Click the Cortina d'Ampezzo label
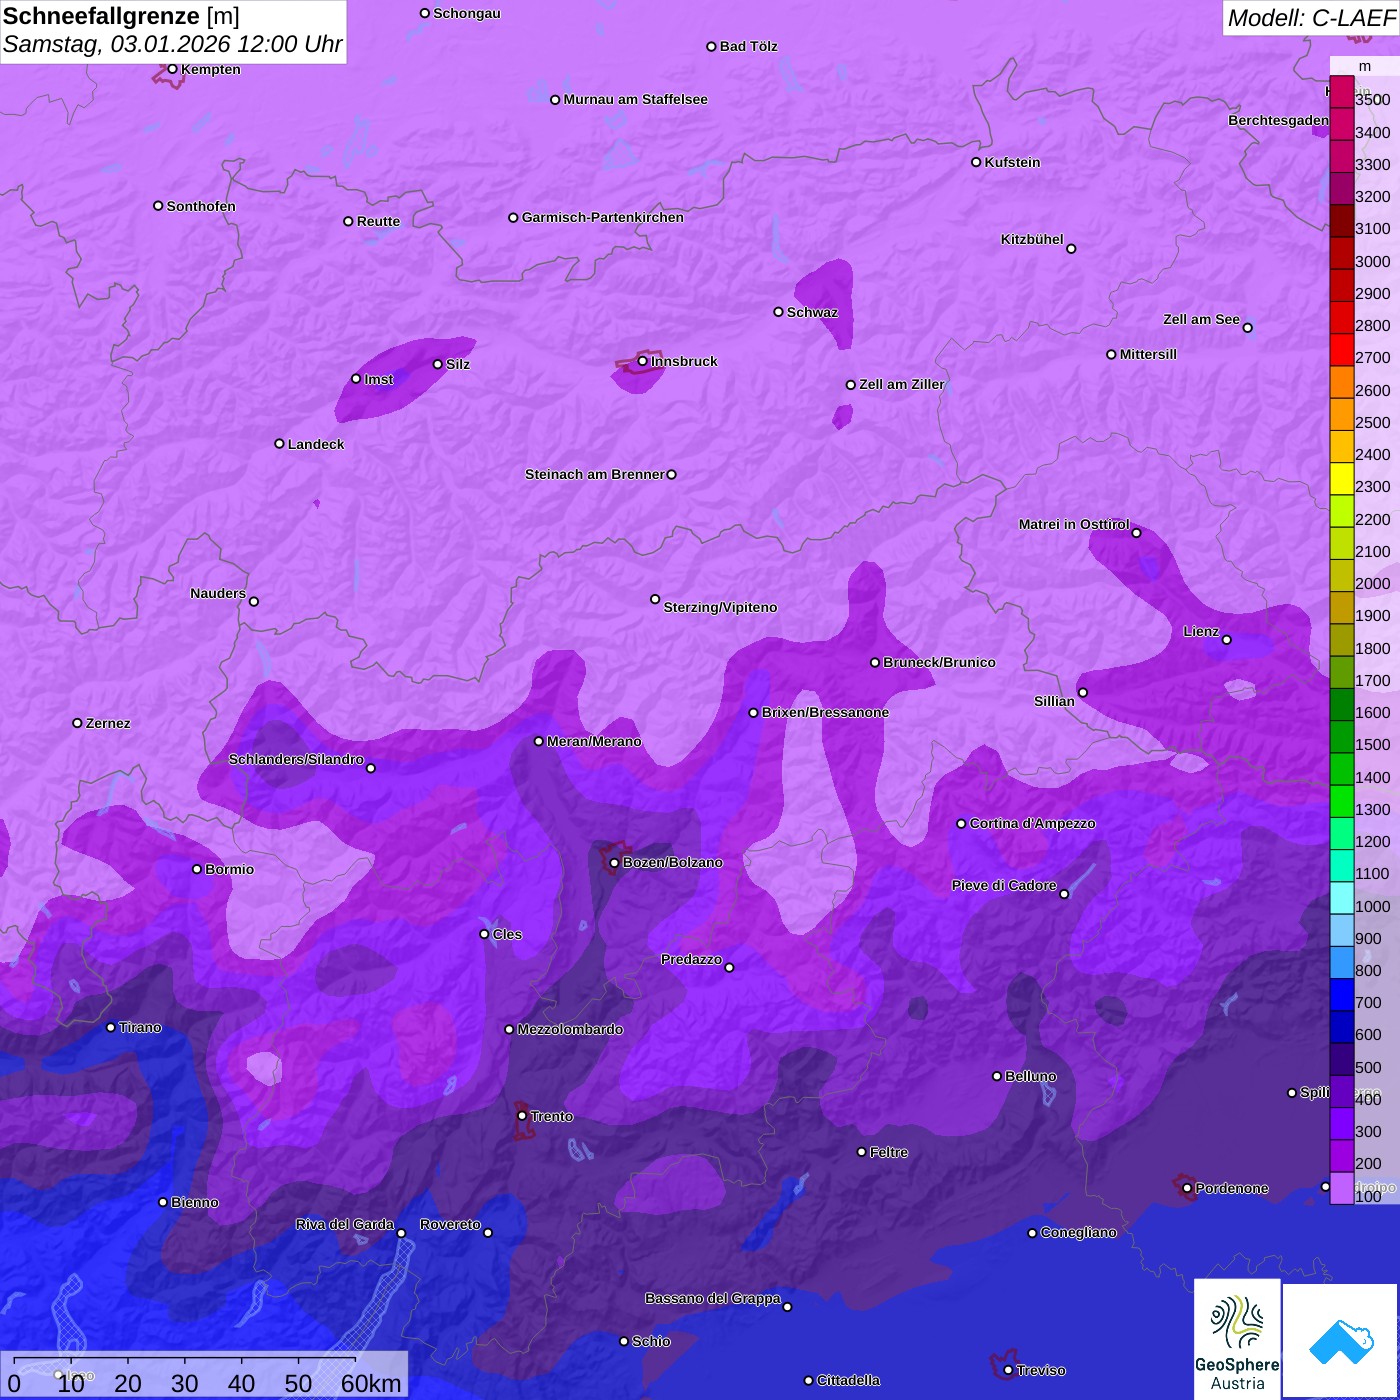The image size is (1400, 1400). 1032,823
